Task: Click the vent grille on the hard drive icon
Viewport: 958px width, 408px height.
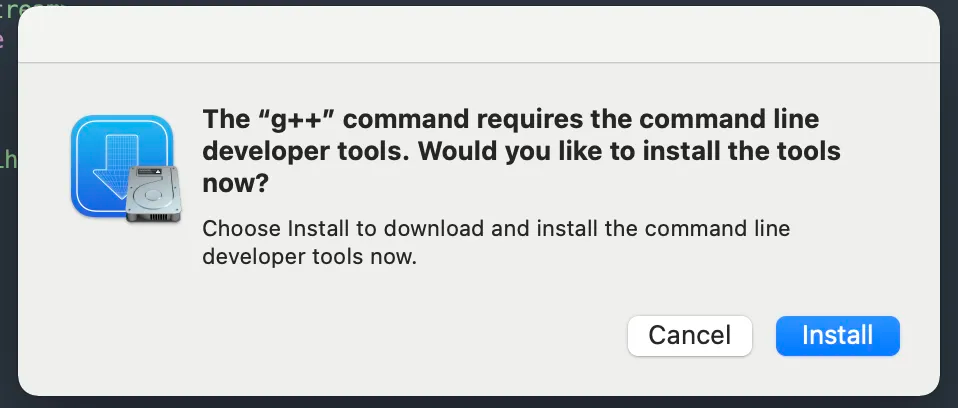Action: pos(153,217)
